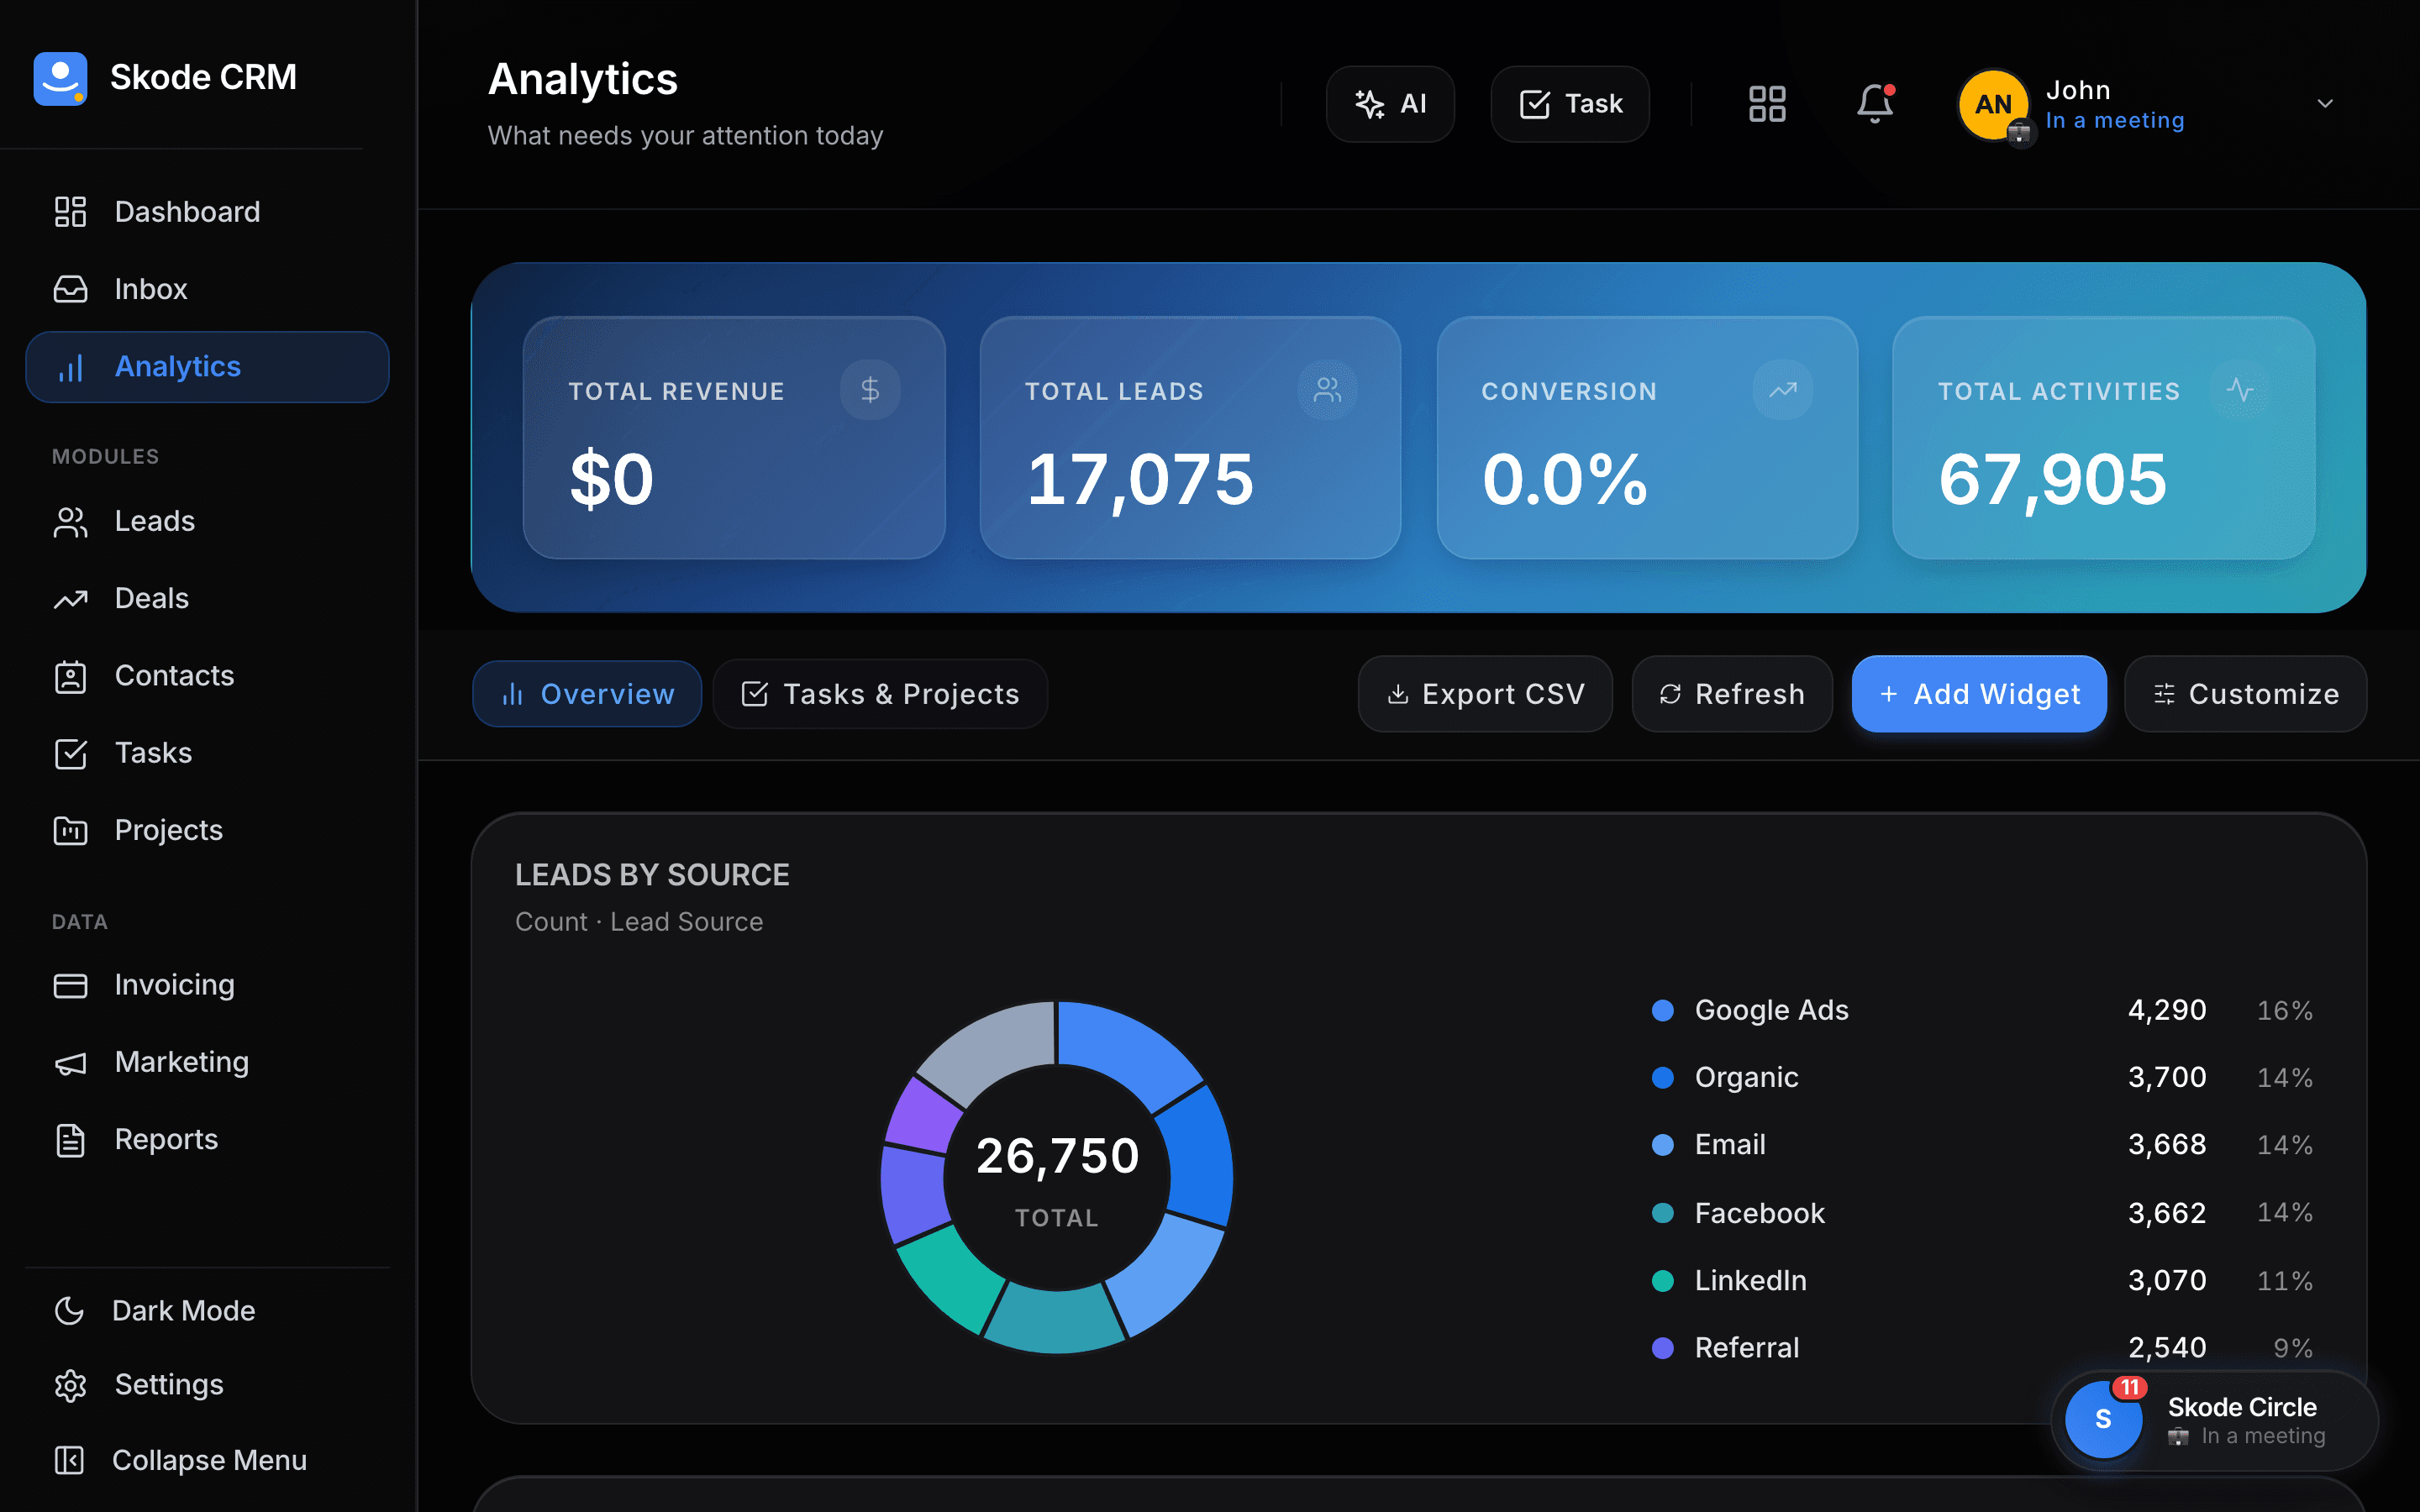Open Invoicing under Data
The width and height of the screenshot is (2420, 1512).
click(x=207, y=985)
